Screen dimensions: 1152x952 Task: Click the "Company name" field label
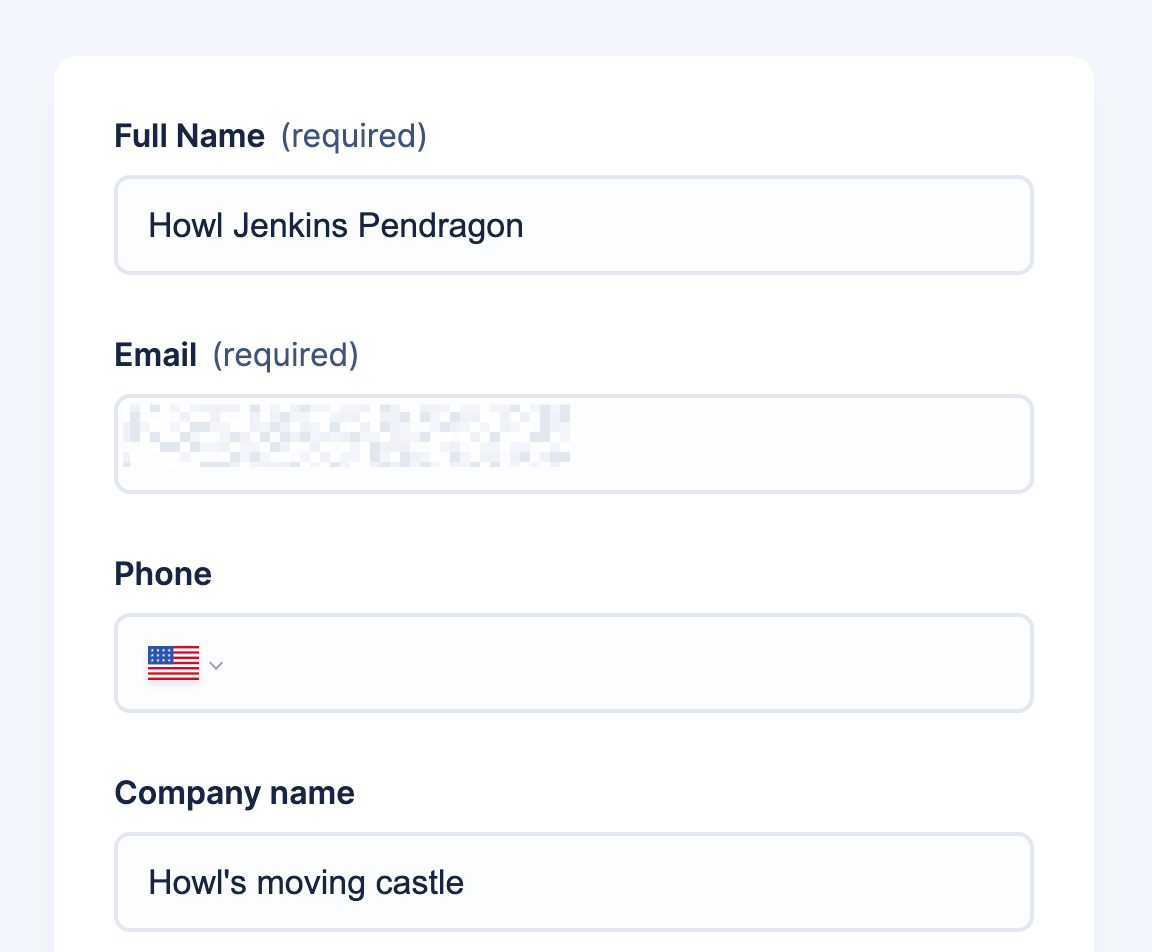(235, 793)
